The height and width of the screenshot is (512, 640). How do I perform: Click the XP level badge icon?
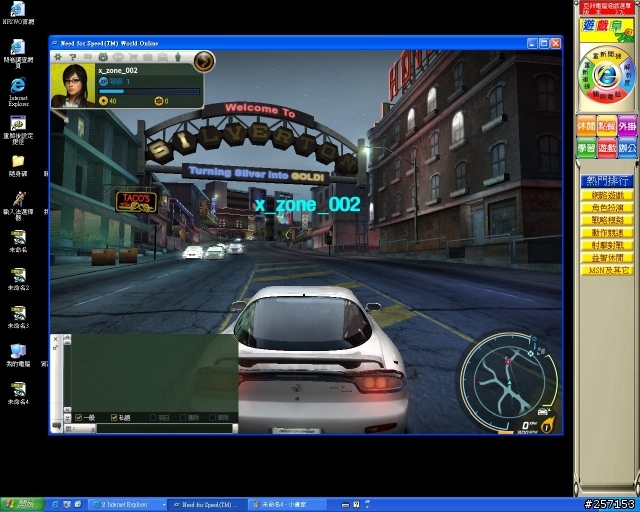click(103, 82)
